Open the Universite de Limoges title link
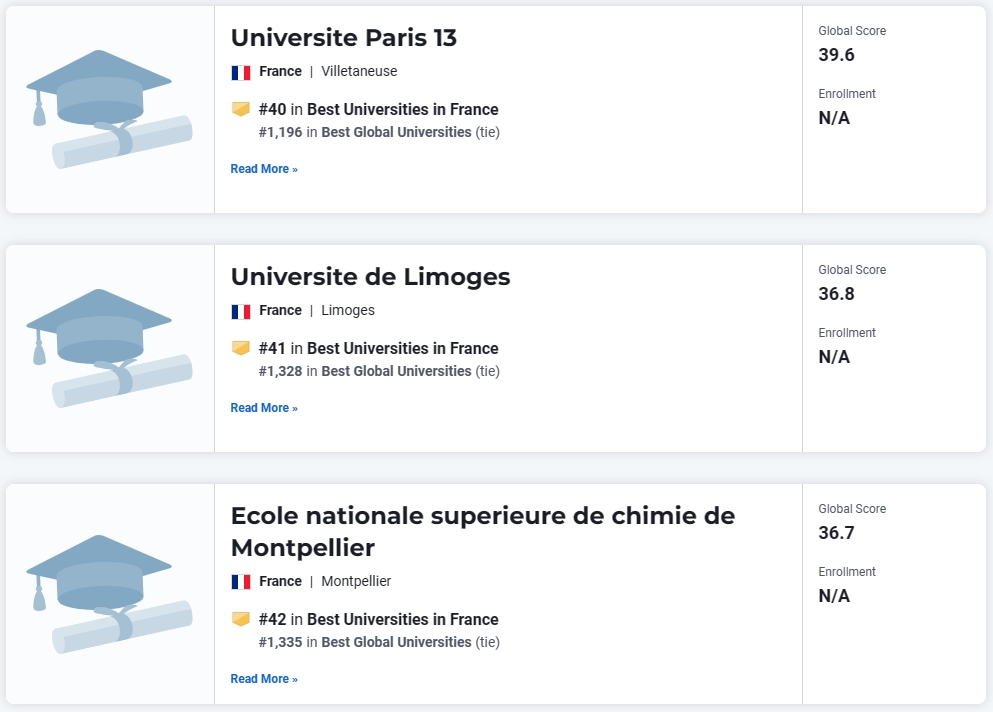The height and width of the screenshot is (712, 993). click(370, 277)
